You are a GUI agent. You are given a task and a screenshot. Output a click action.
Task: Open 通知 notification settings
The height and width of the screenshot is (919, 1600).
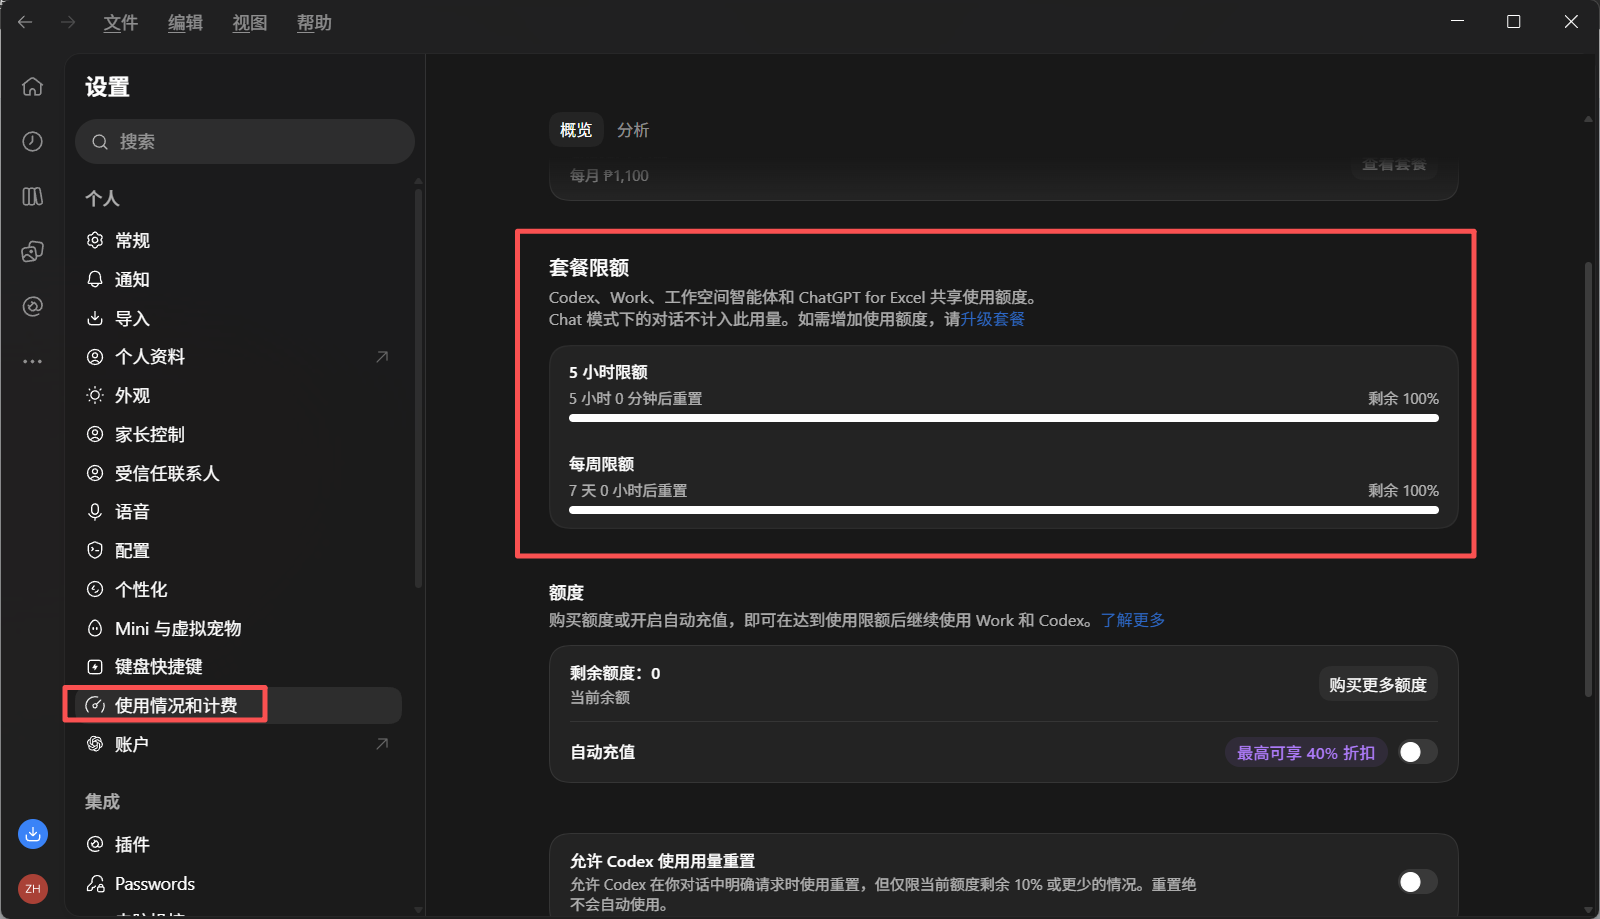coord(238,279)
